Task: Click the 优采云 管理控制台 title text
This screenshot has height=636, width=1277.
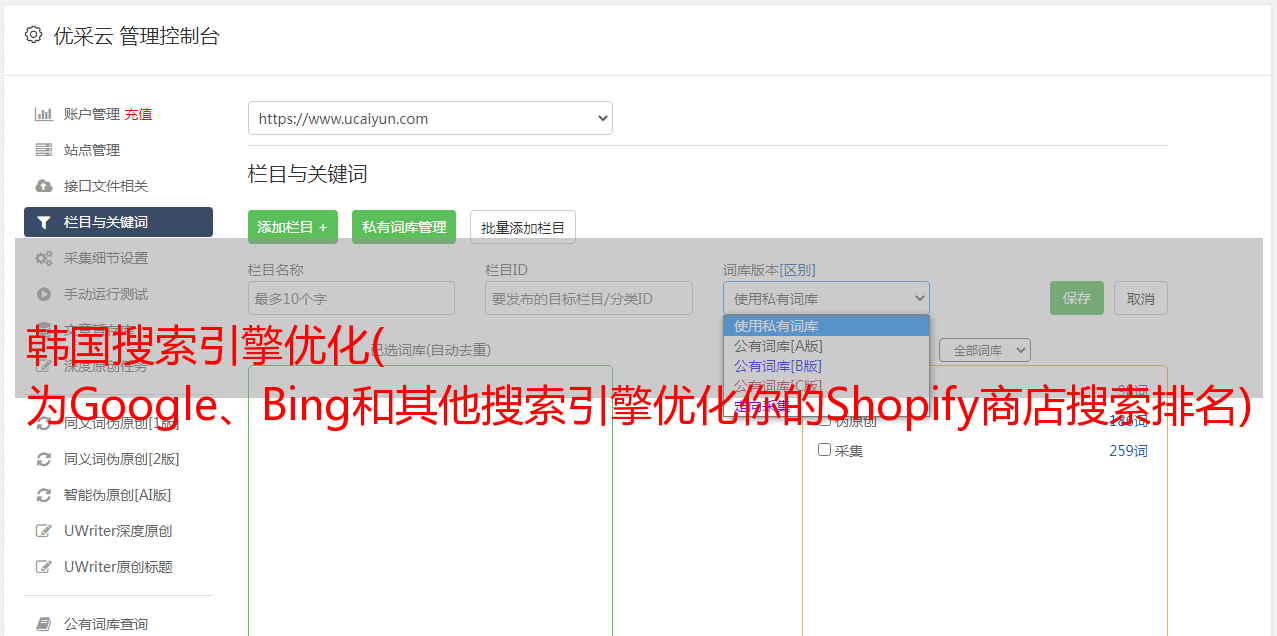Action: 136,36
